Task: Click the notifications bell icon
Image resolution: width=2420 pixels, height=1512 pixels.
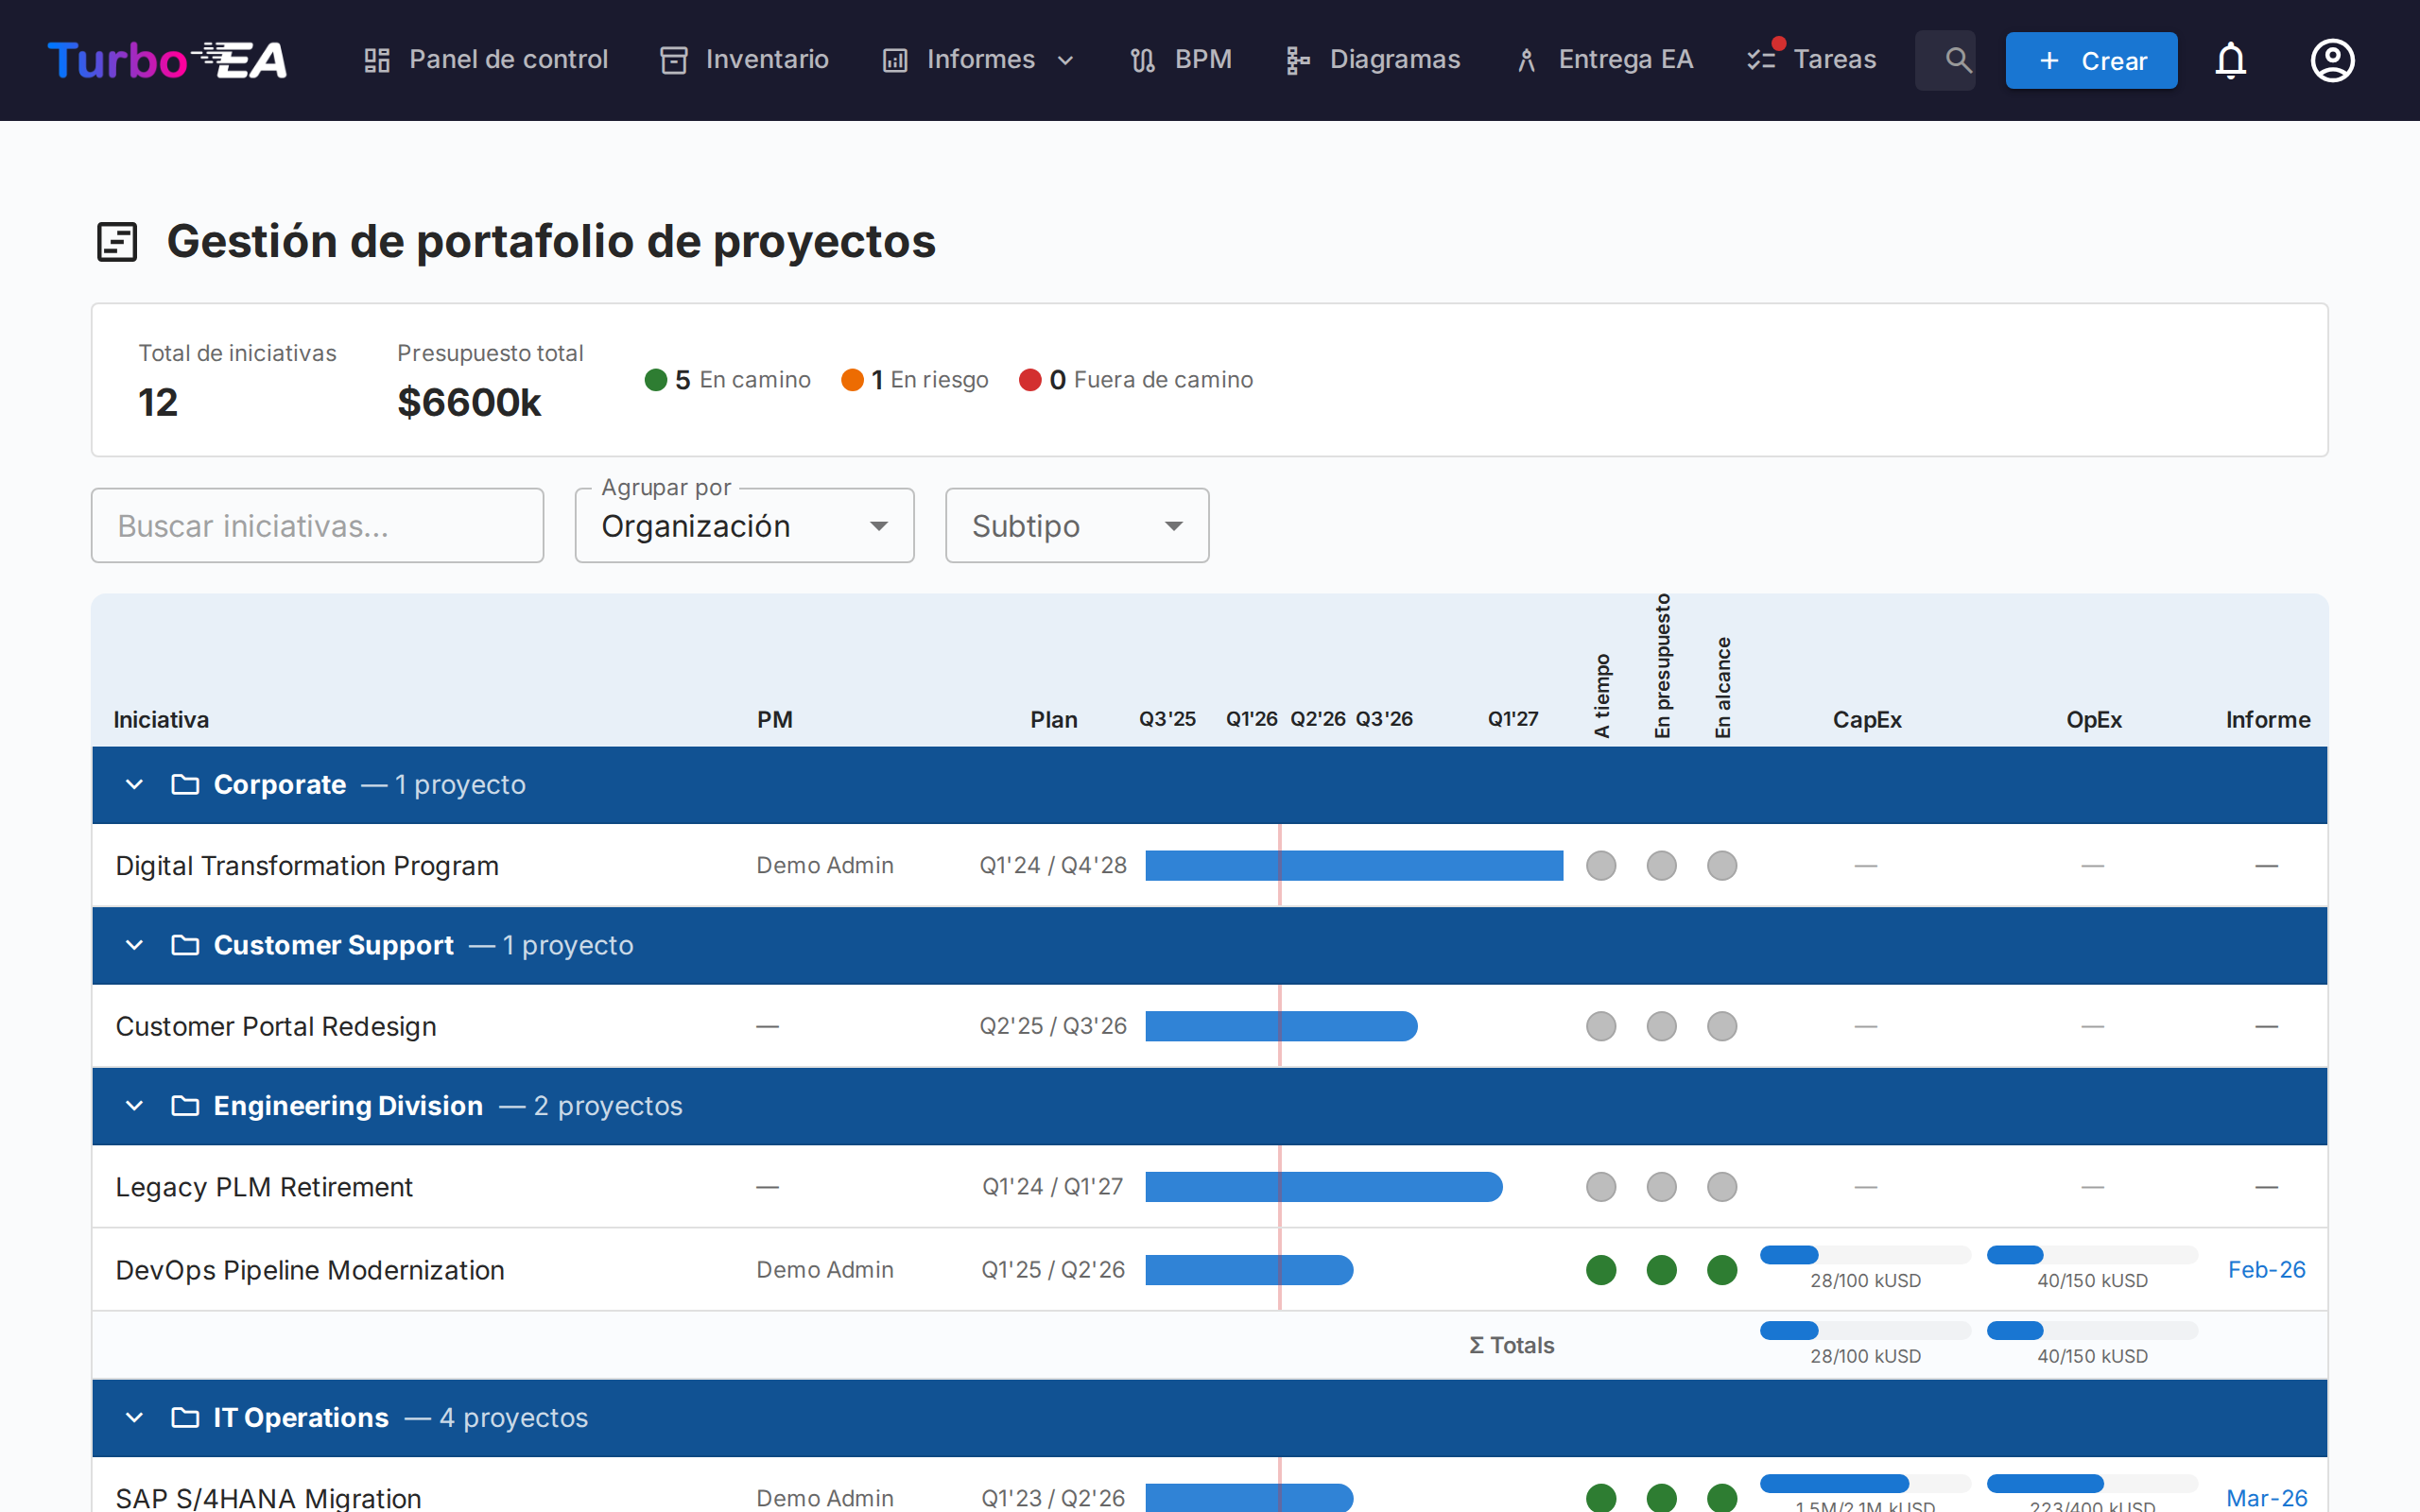Action: click(2231, 60)
